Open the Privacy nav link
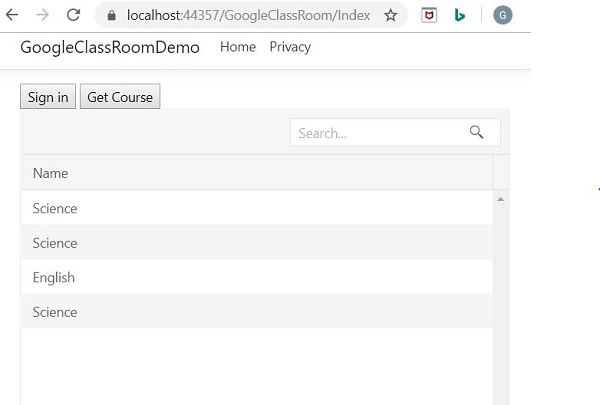This screenshot has height=405, width=600. tap(290, 47)
